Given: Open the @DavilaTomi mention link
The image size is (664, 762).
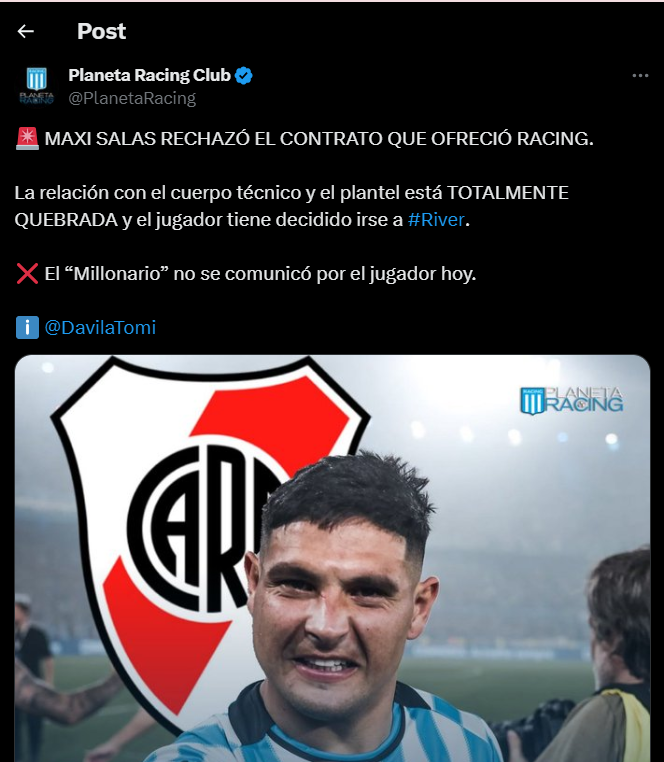Looking at the screenshot, I should 100,328.
